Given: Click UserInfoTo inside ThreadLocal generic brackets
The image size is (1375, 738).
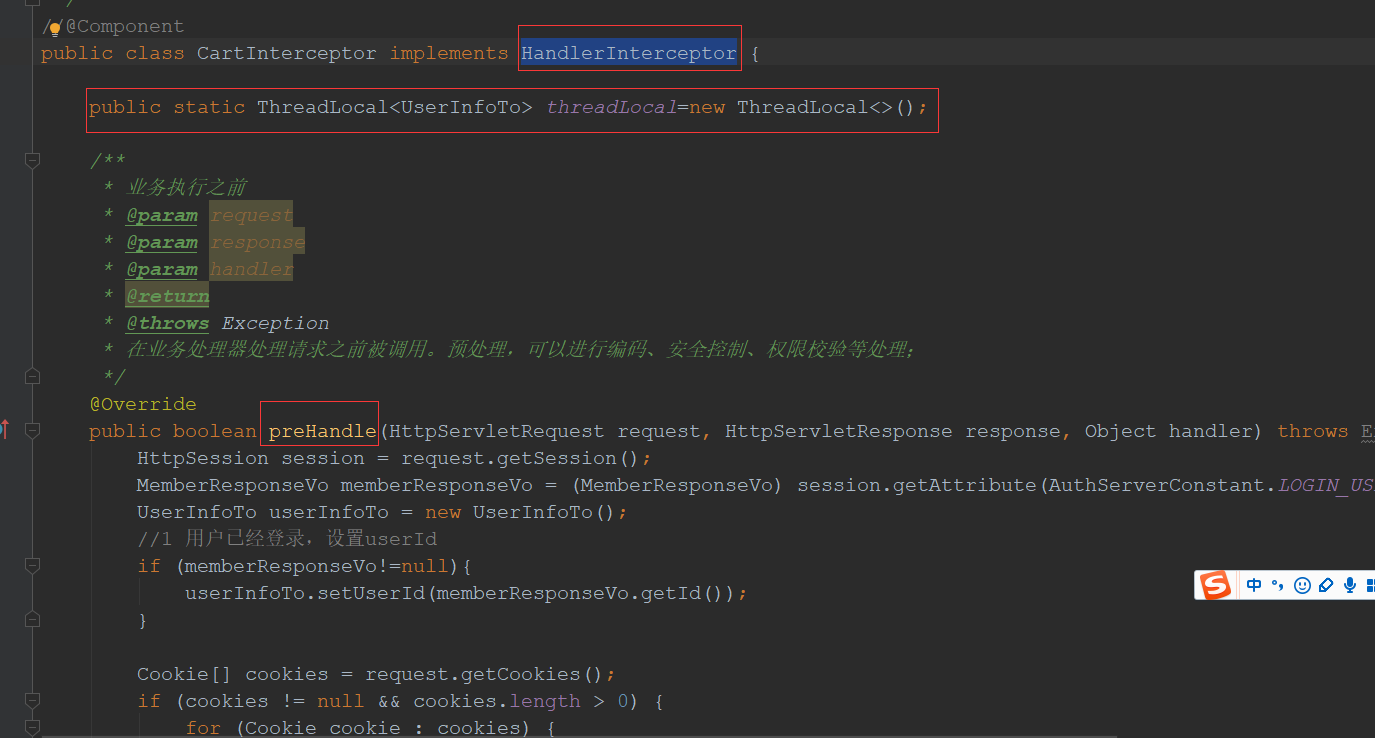Looking at the screenshot, I should [461, 107].
